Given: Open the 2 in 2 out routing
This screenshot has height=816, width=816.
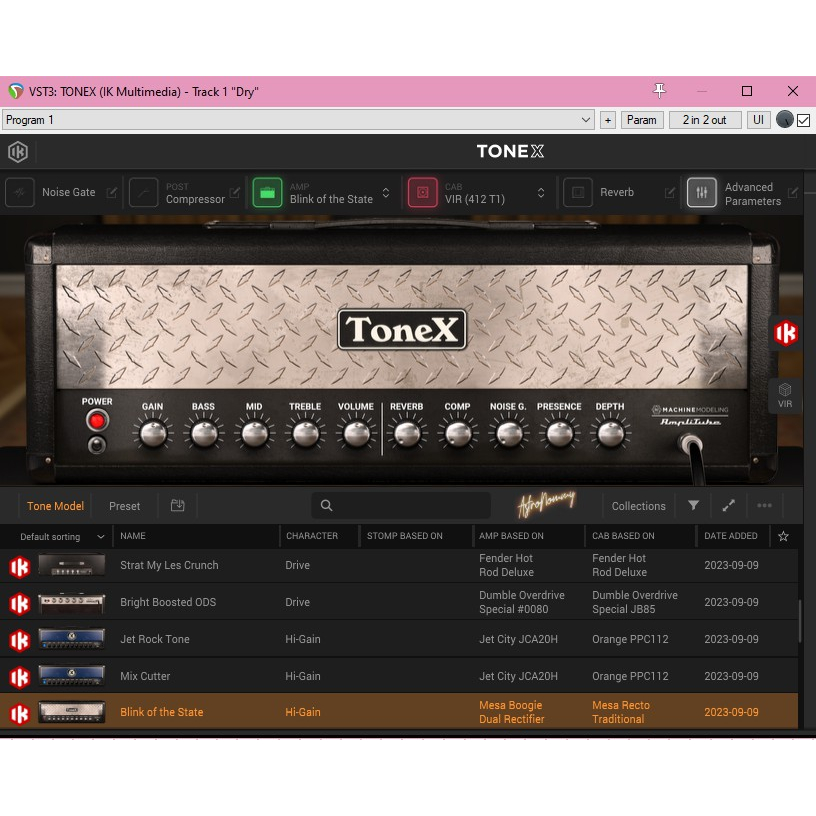Looking at the screenshot, I should tap(705, 120).
